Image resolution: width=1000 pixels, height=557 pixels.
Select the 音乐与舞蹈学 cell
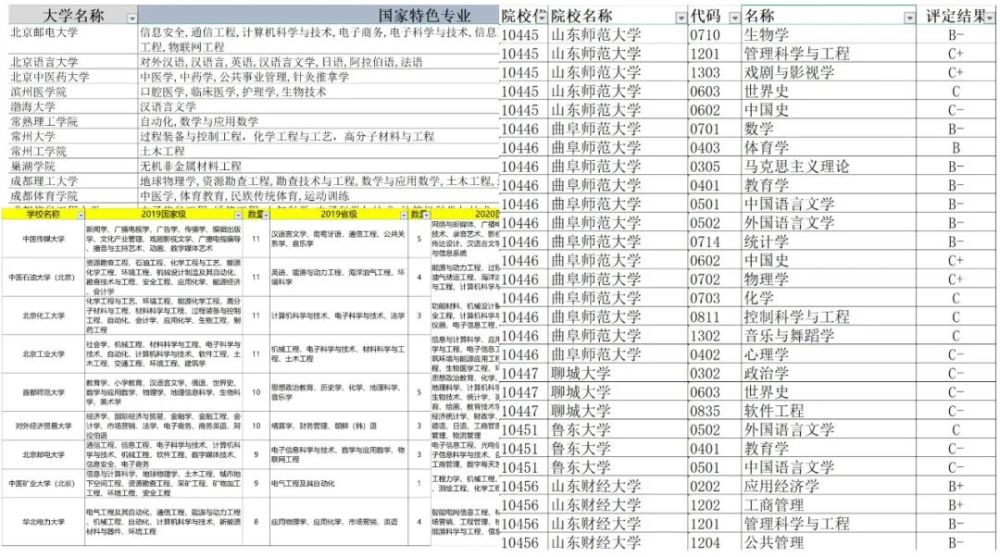(828, 336)
